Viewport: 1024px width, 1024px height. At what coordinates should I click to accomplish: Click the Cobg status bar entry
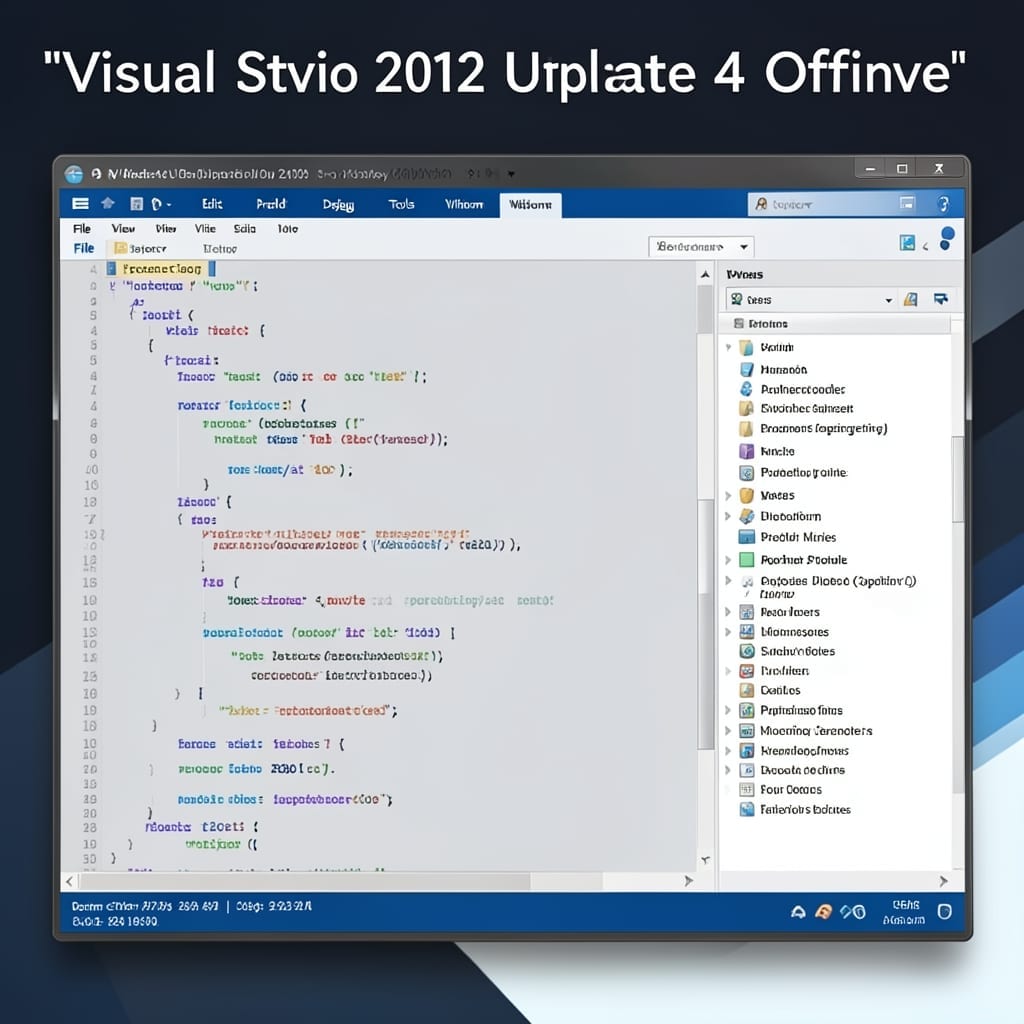274,906
